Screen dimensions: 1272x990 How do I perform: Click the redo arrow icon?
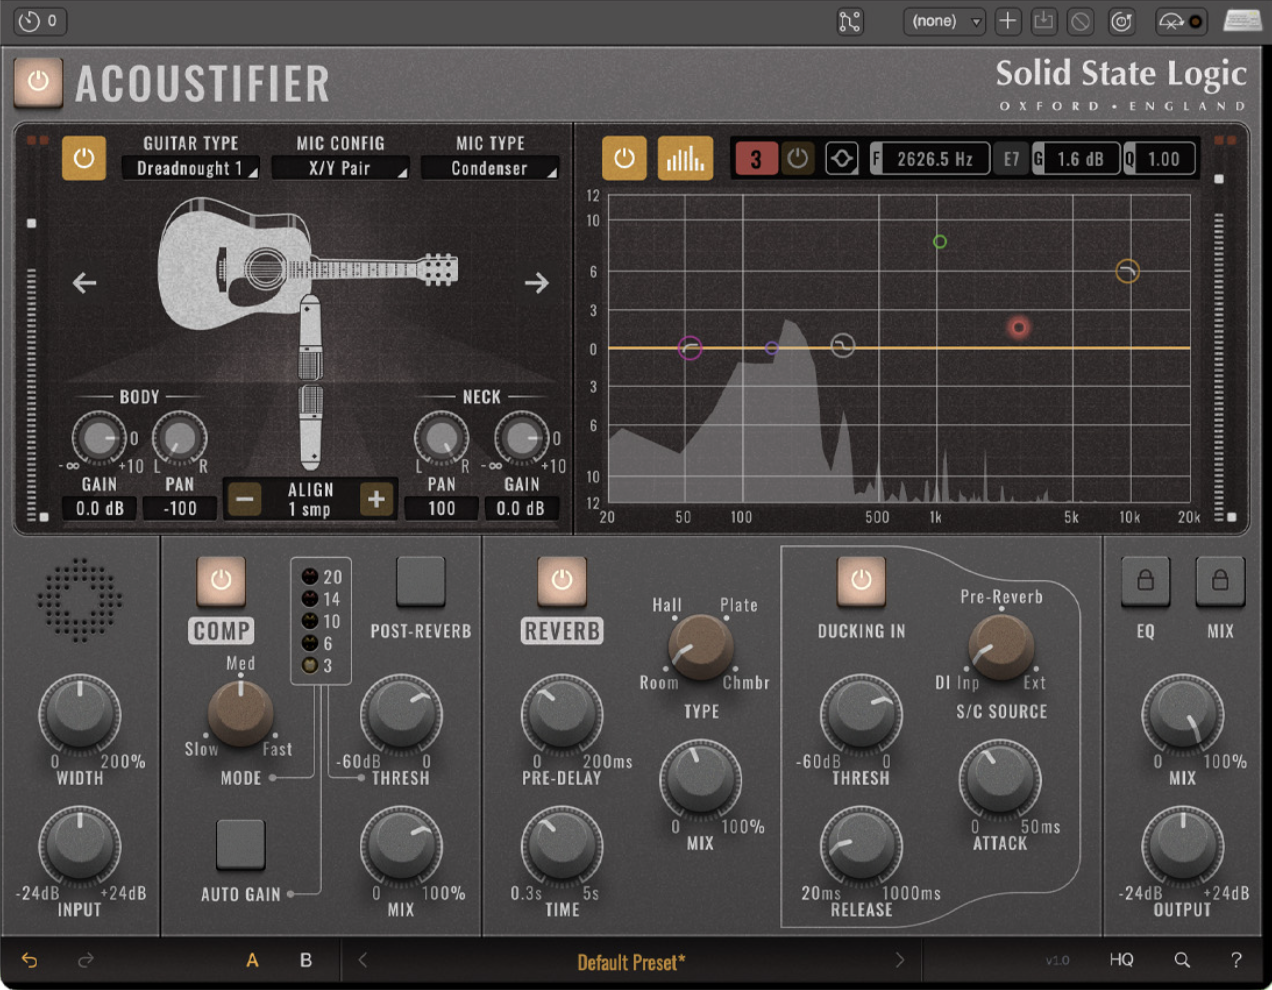[x=86, y=960]
